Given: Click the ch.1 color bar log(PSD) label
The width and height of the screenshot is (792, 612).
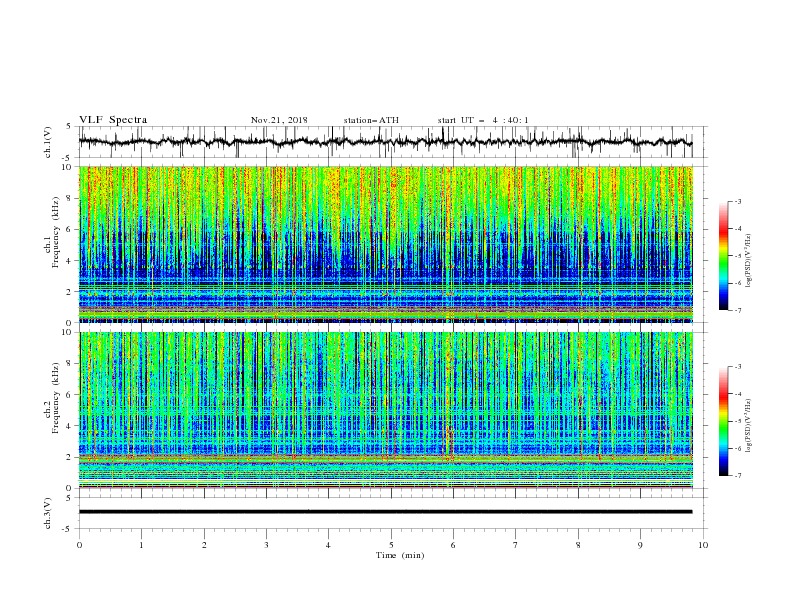Looking at the screenshot, I should (749, 261).
